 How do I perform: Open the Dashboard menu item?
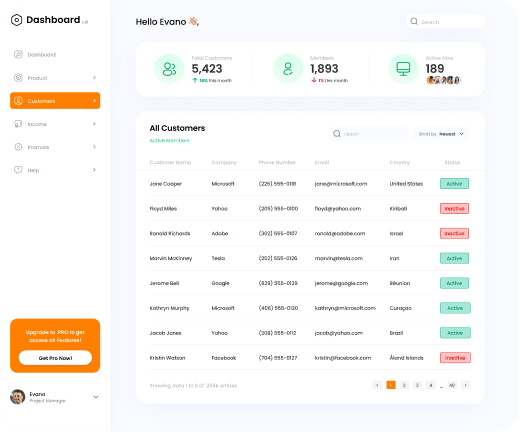55,54
